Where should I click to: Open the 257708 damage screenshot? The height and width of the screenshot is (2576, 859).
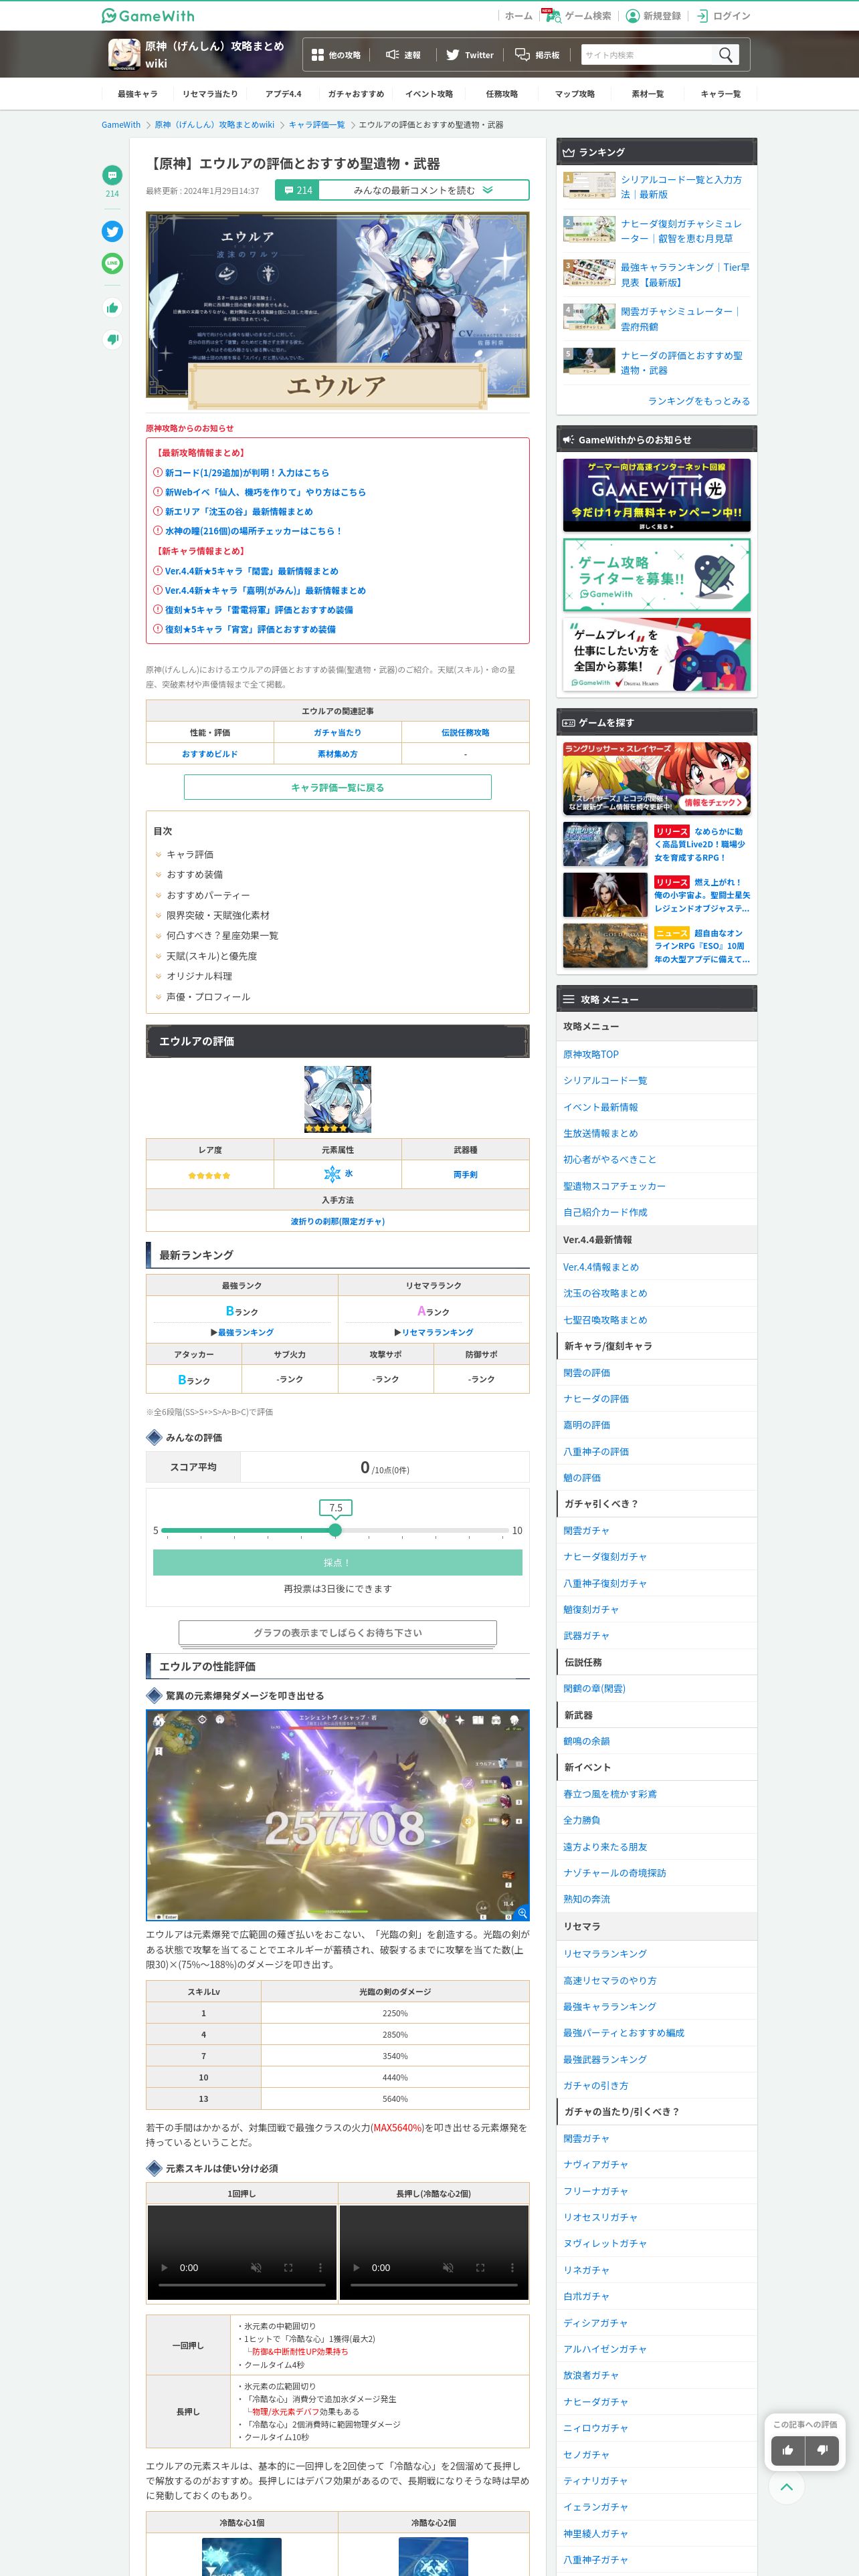pos(337,1815)
